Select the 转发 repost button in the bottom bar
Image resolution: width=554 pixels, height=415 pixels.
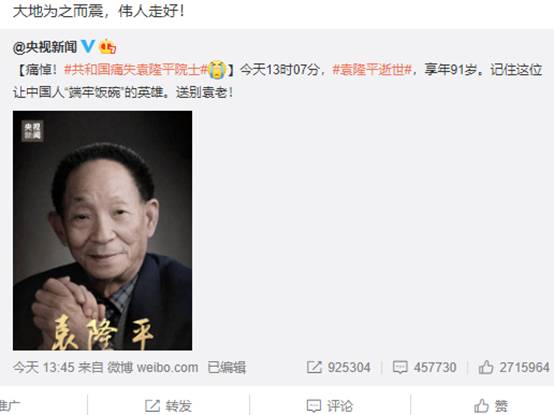tap(169, 406)
